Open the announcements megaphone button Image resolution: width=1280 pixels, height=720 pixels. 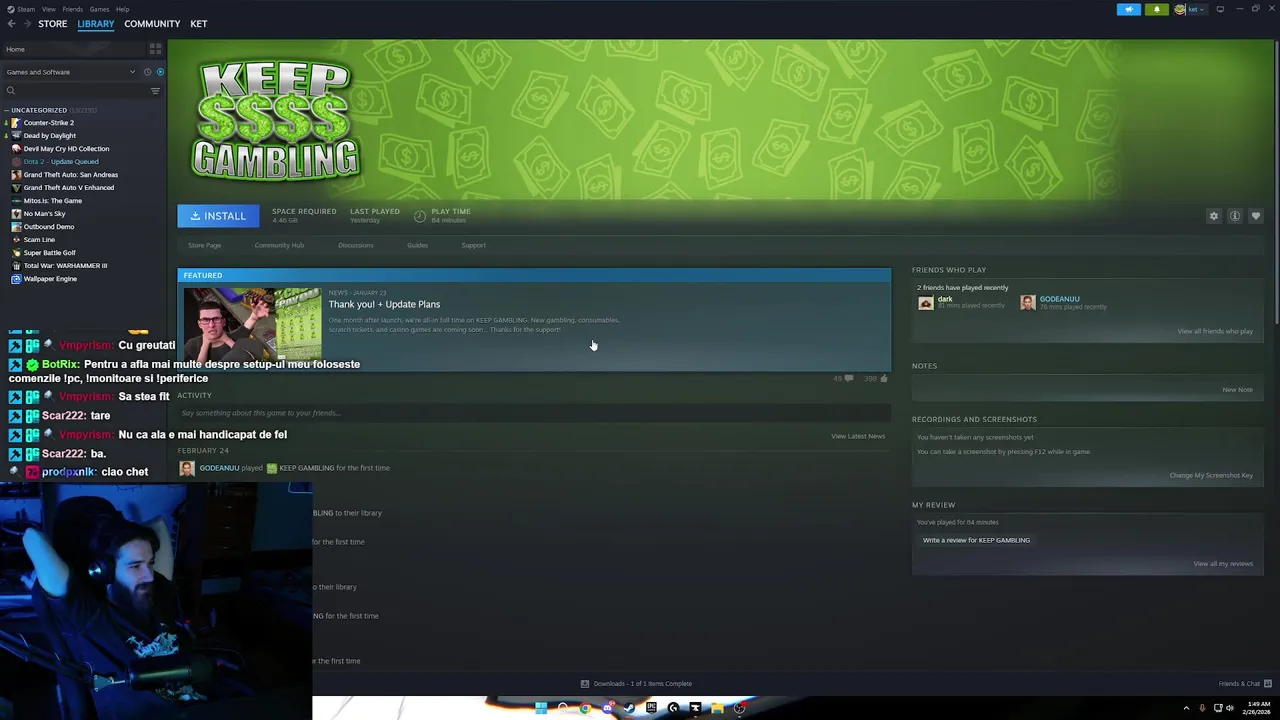(1128, 9)
